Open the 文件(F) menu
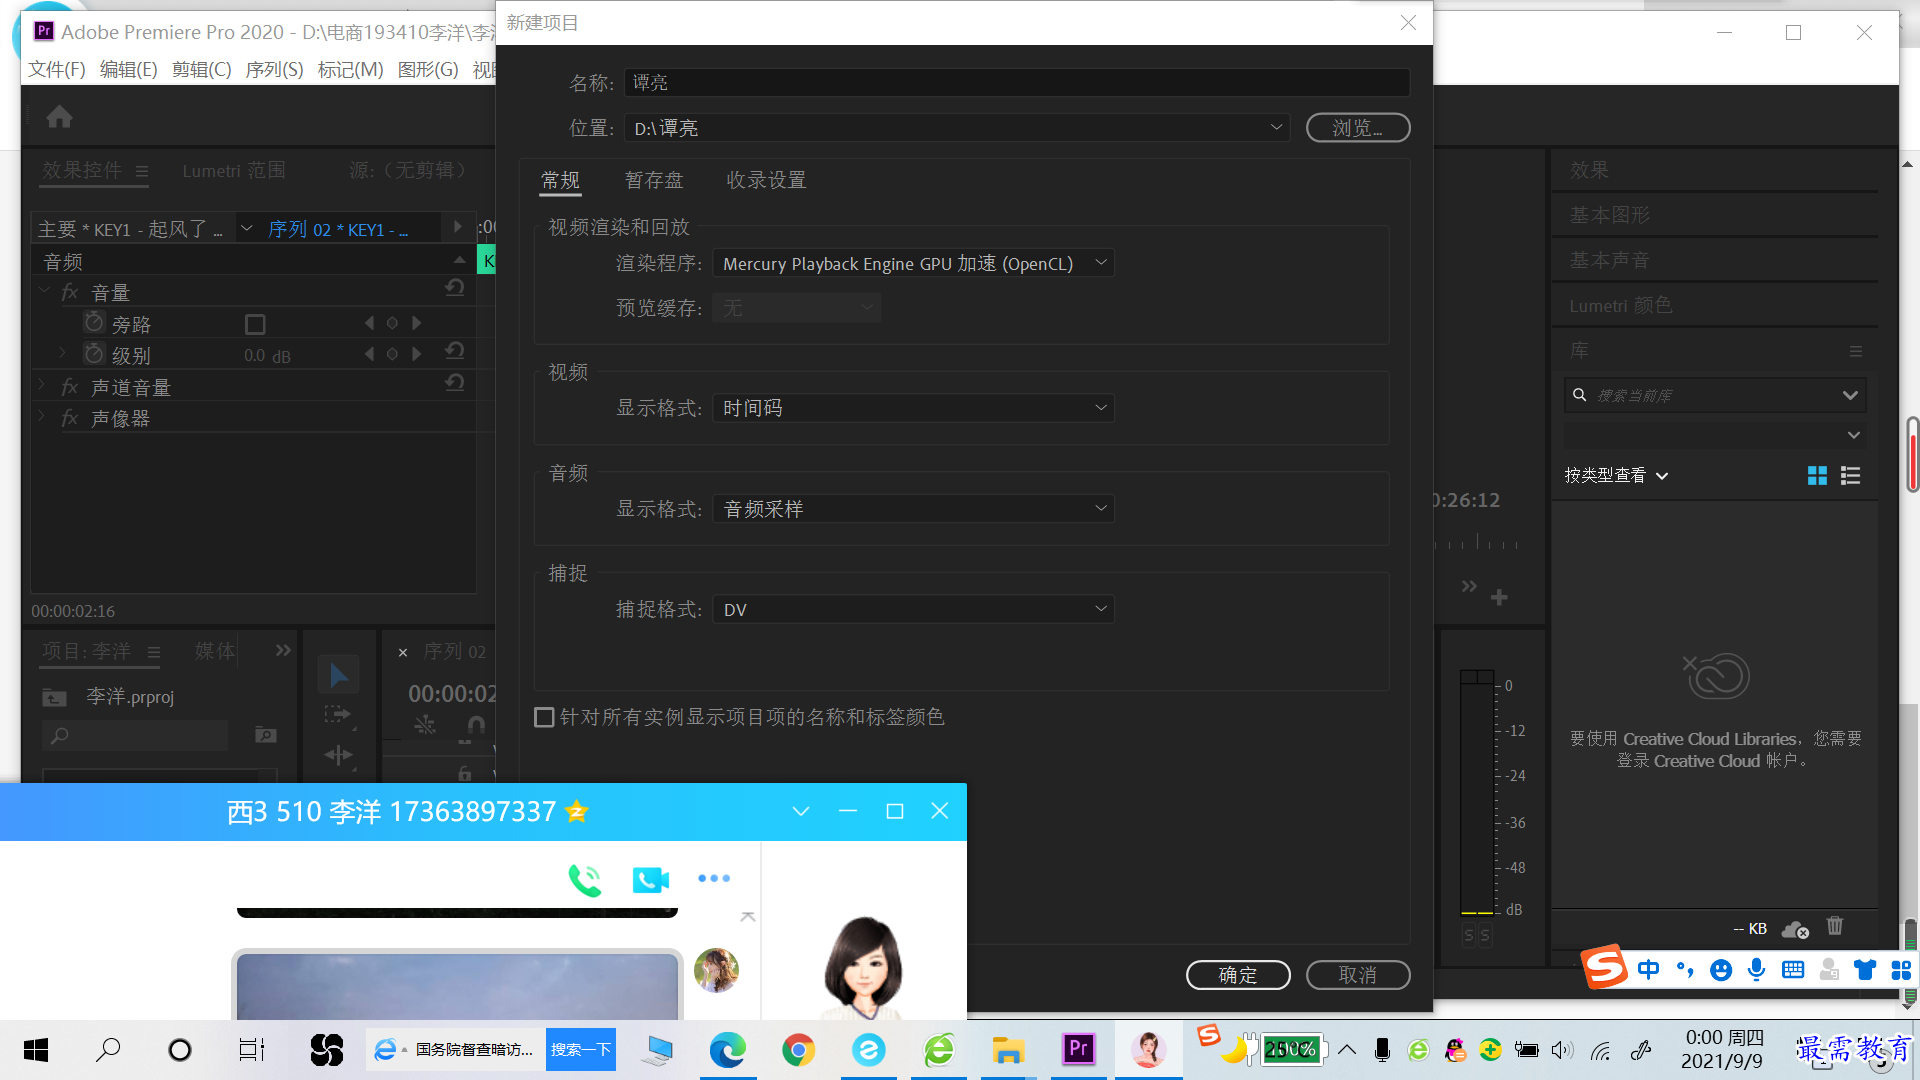Screen dimensions: 1920x1080 click(x=57, y=69)
